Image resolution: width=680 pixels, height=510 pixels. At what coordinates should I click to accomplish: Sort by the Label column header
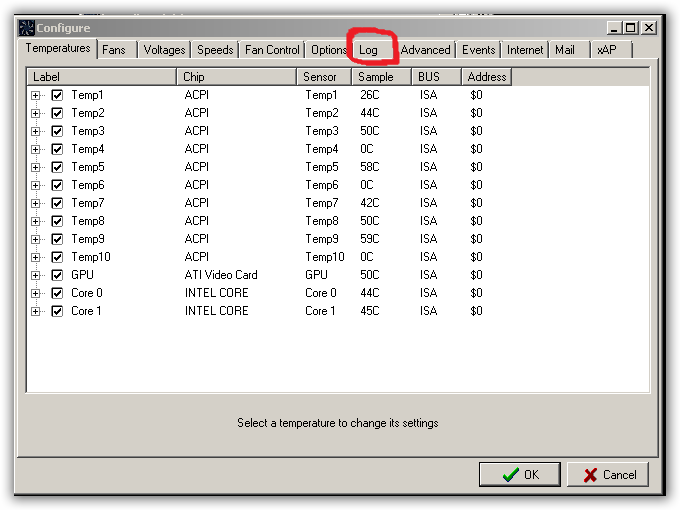click(102, 77)
